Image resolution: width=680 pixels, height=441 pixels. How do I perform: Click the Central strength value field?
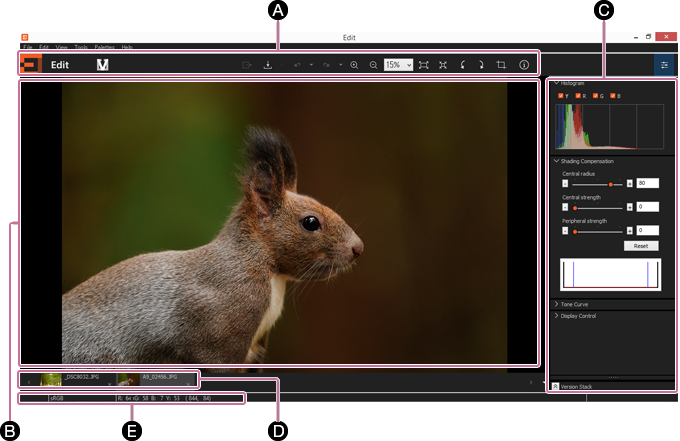tap(647, 207)
